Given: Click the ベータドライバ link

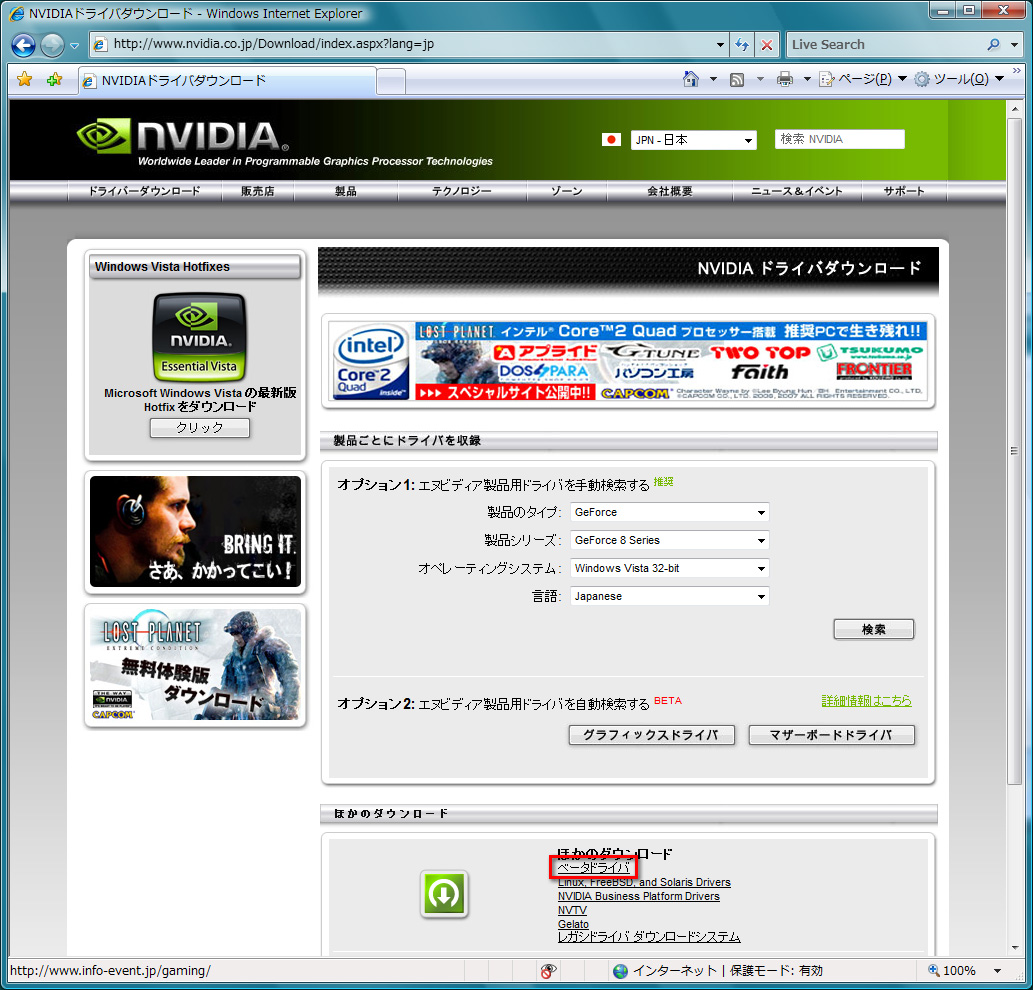Looking at the screenshot, I should pos(594,867).
